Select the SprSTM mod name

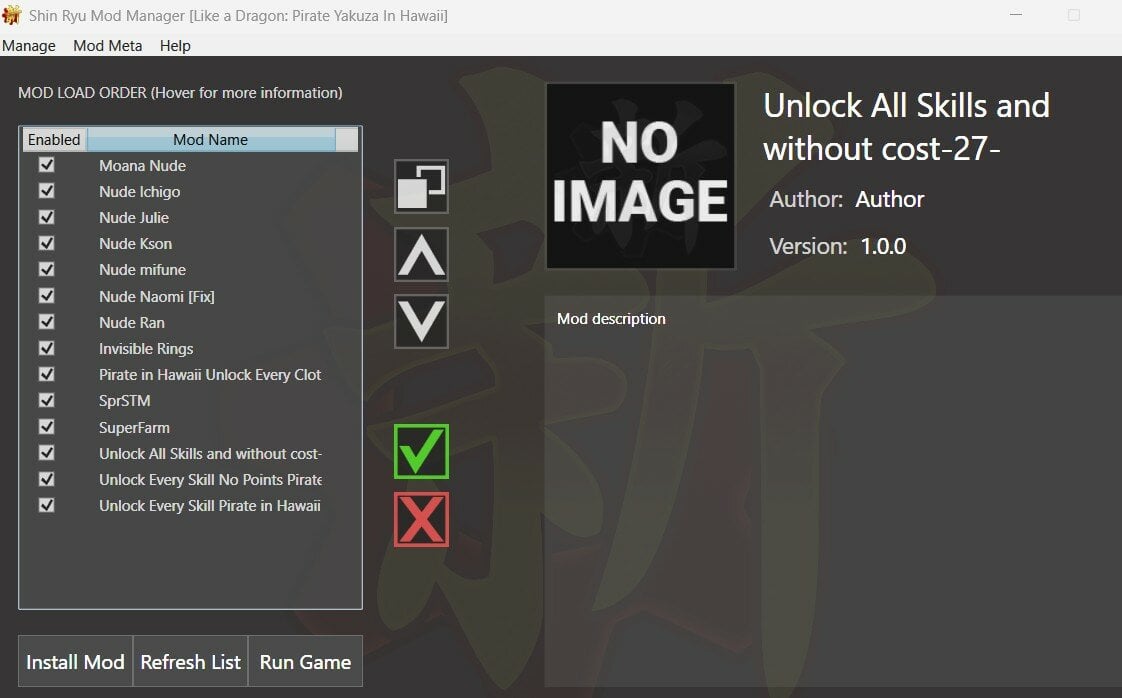pyautogui.click(x=125, y=401)
